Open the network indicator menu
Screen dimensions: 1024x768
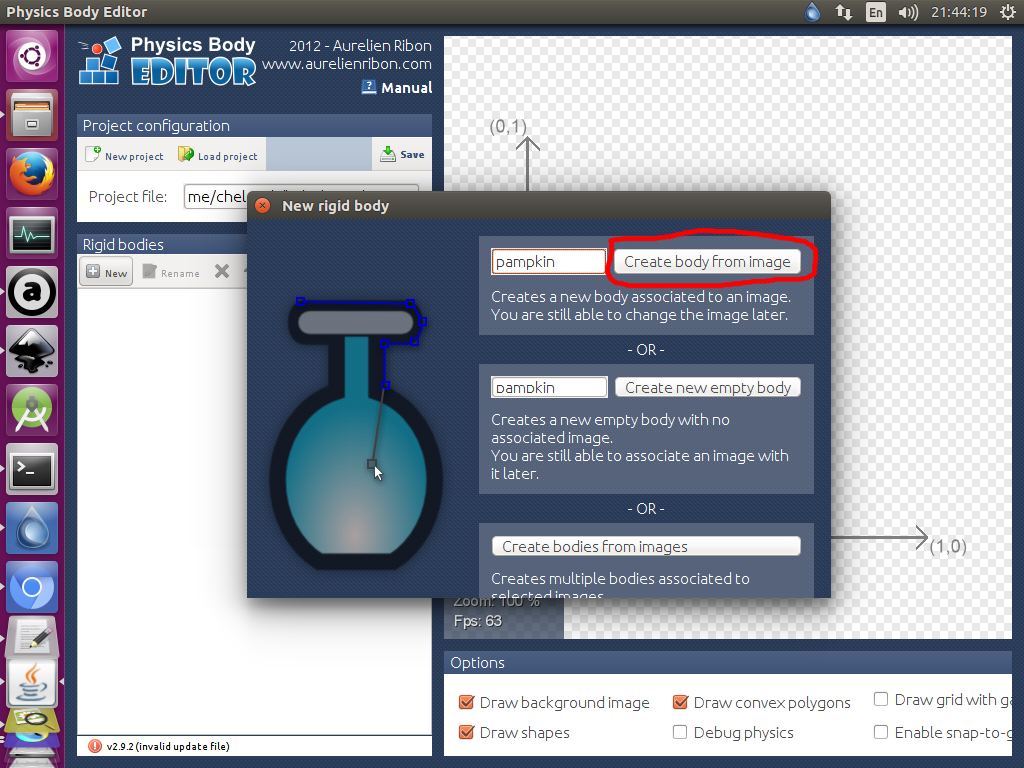[844, 12]
